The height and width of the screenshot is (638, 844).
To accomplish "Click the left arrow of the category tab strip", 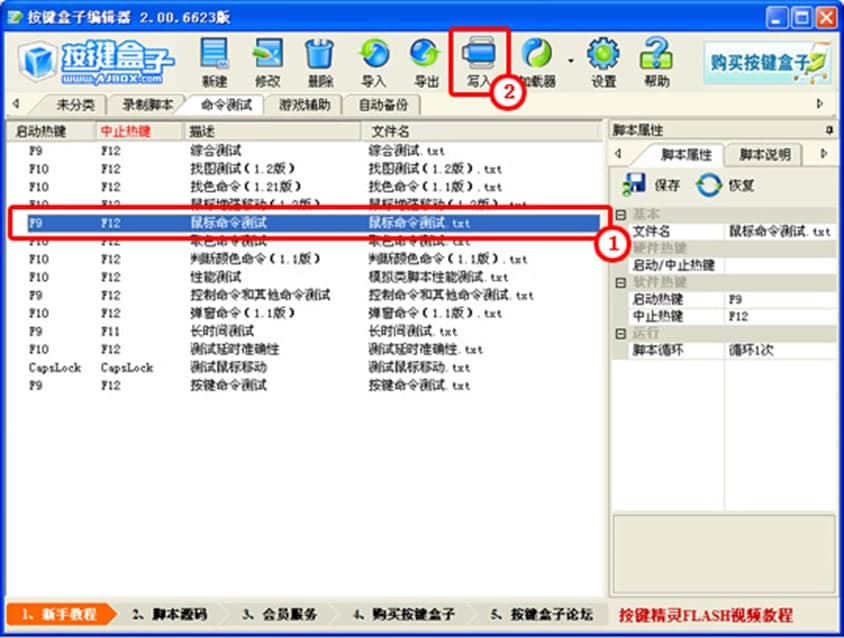I will pos(16,103).
